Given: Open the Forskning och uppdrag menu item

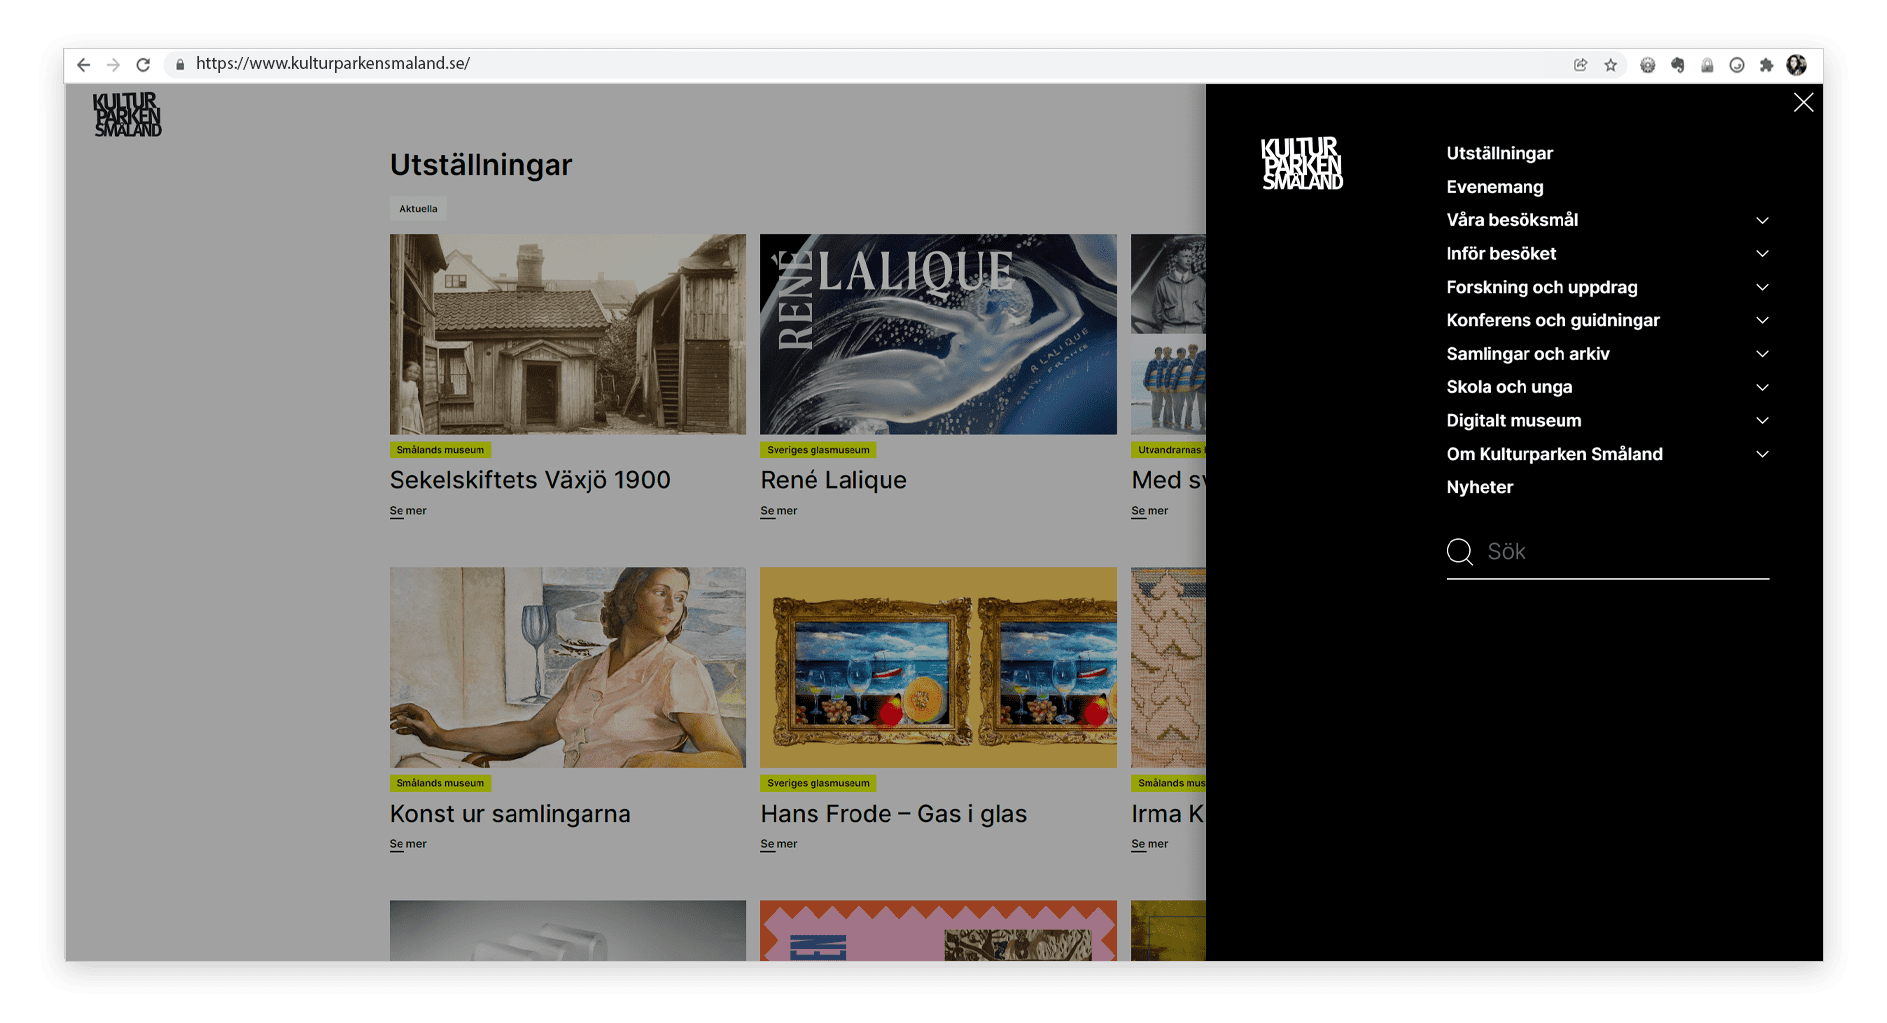Looking at the screenshot, I should (1541, 287).
